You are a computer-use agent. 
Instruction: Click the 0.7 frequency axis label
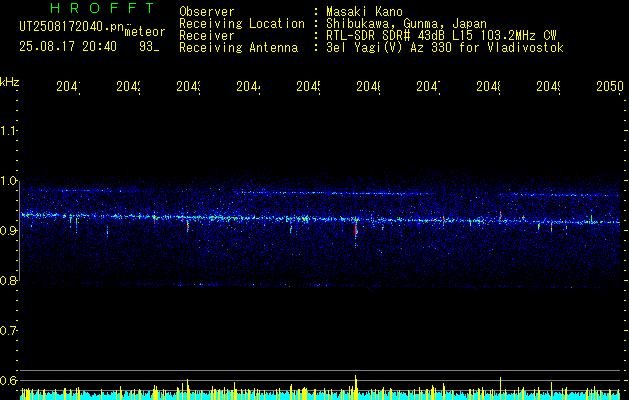click(x=9, y=331)
